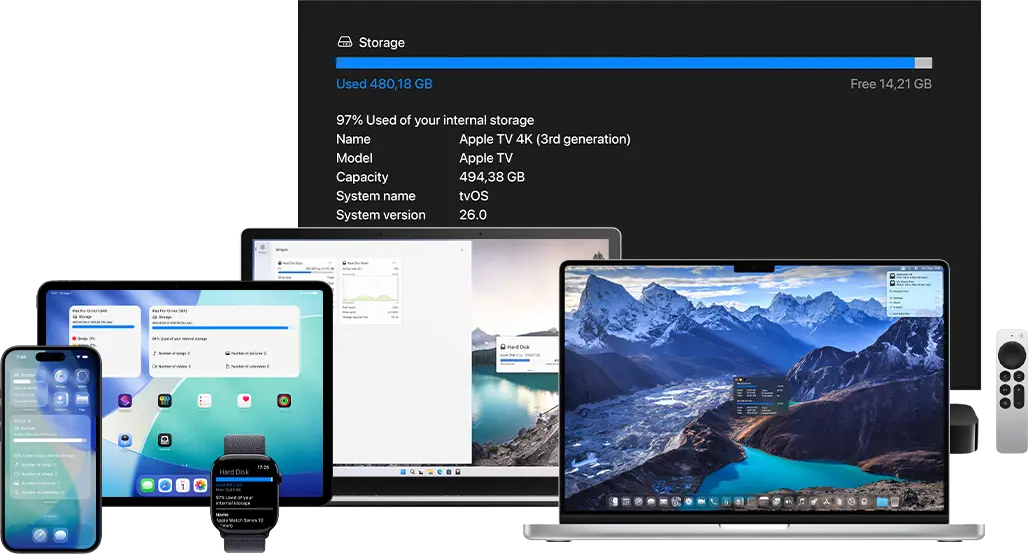Select the "Used 480,18 GB" text
This screenshot has width=1028, height=554.
384,84
